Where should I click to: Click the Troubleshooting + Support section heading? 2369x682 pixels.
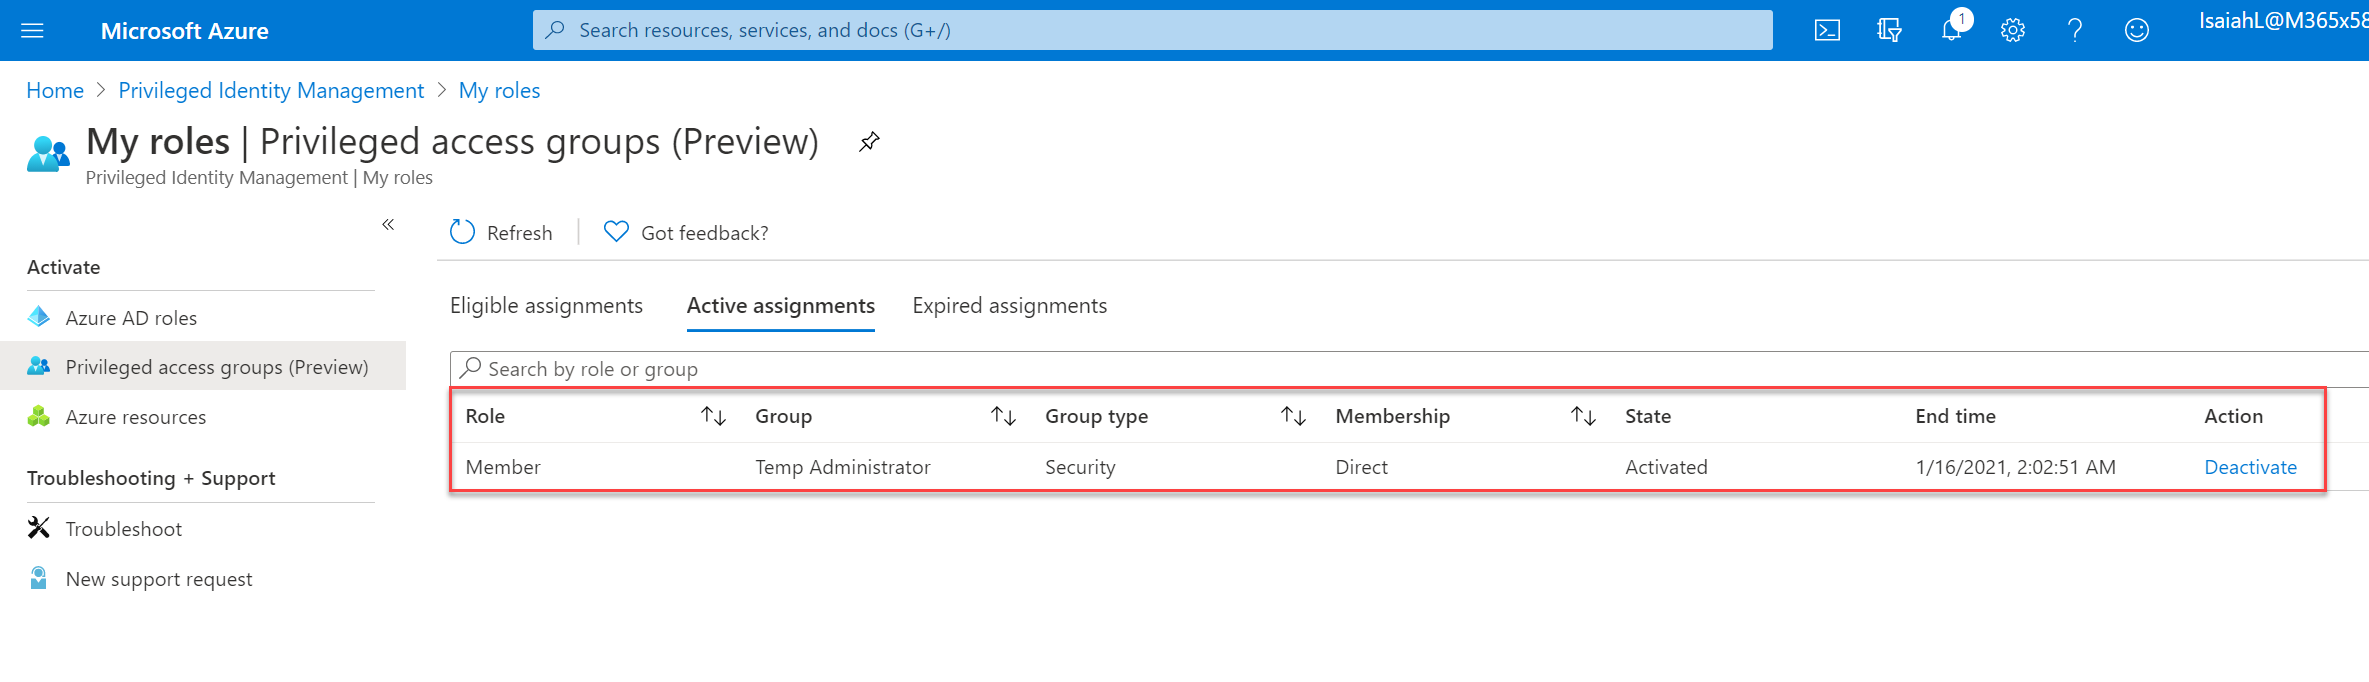pyautogui.click(x=151, y=478)
